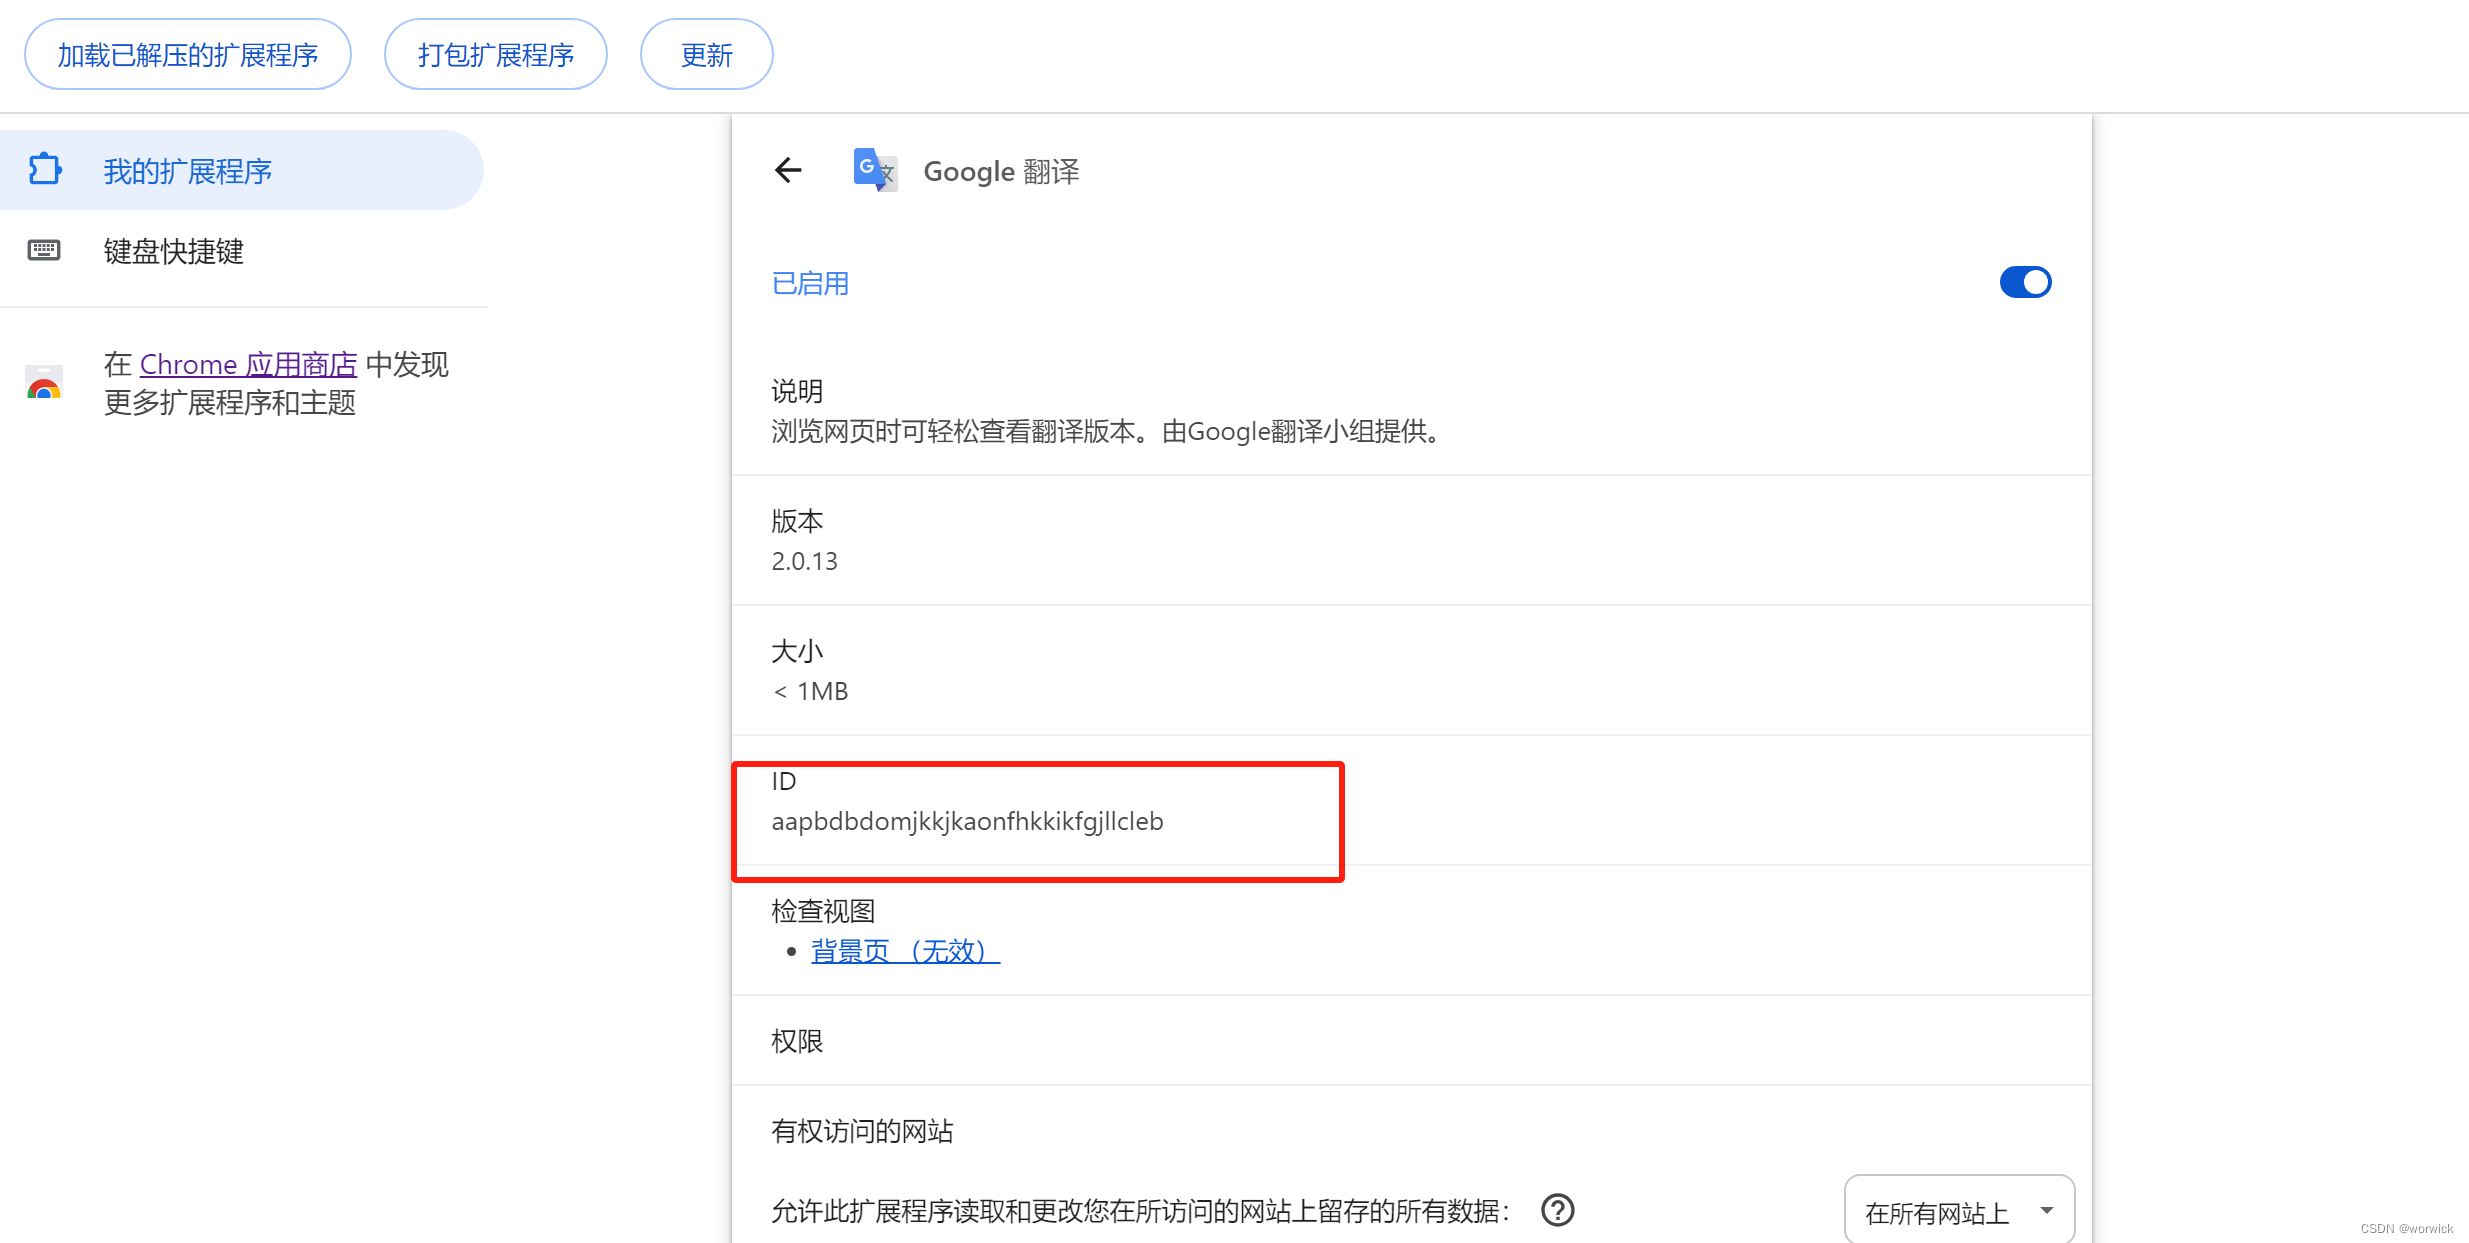Select the extension ID text aapbdbdomjkkjkaonfhkkikfgjllcleb
Image resolution: width=2469 pixels, height=1243 pixels.
coord(966,821)
